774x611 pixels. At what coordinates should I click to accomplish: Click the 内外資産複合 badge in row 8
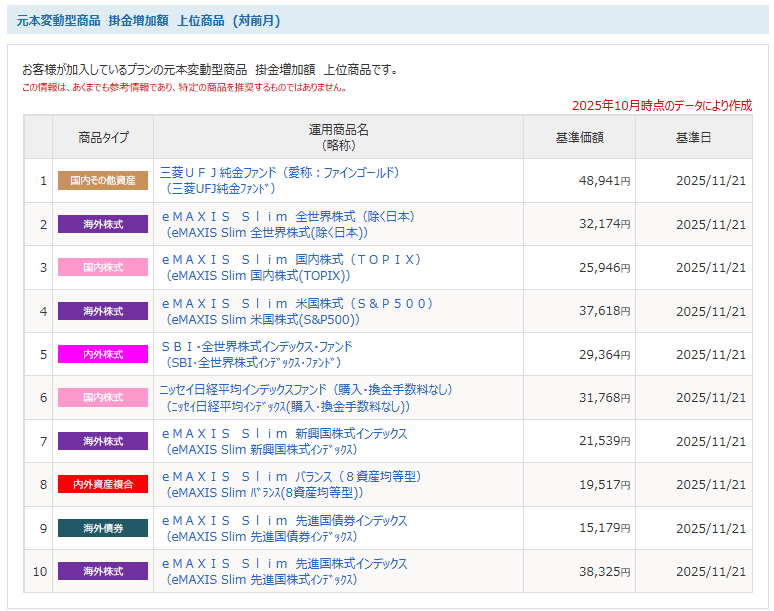click(x=103, y=484)
